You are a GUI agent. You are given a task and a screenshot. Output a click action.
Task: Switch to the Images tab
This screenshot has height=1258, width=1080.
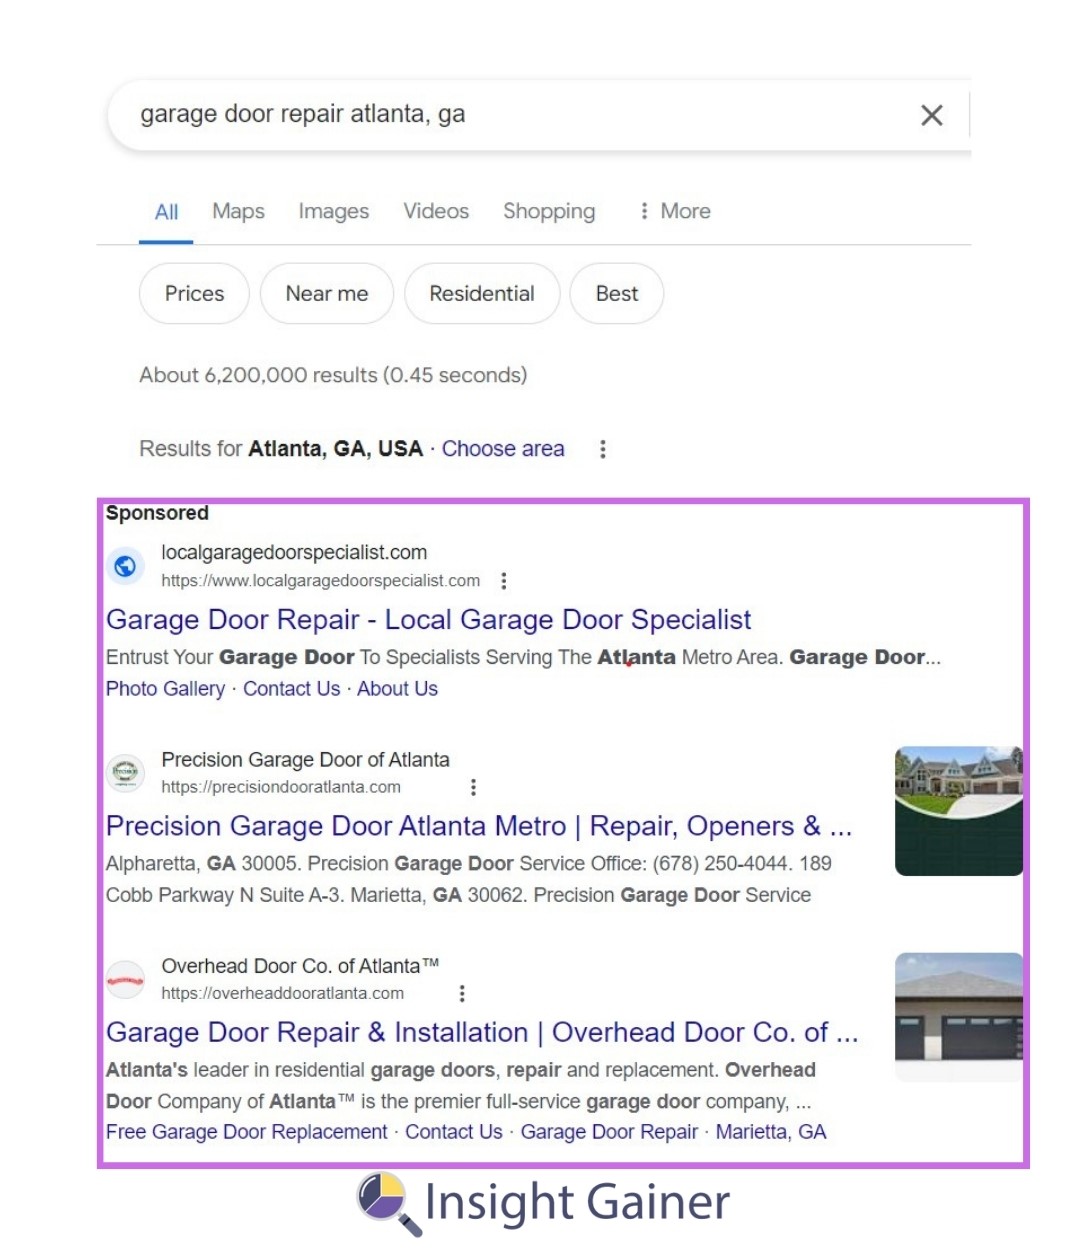click(334, 211)
